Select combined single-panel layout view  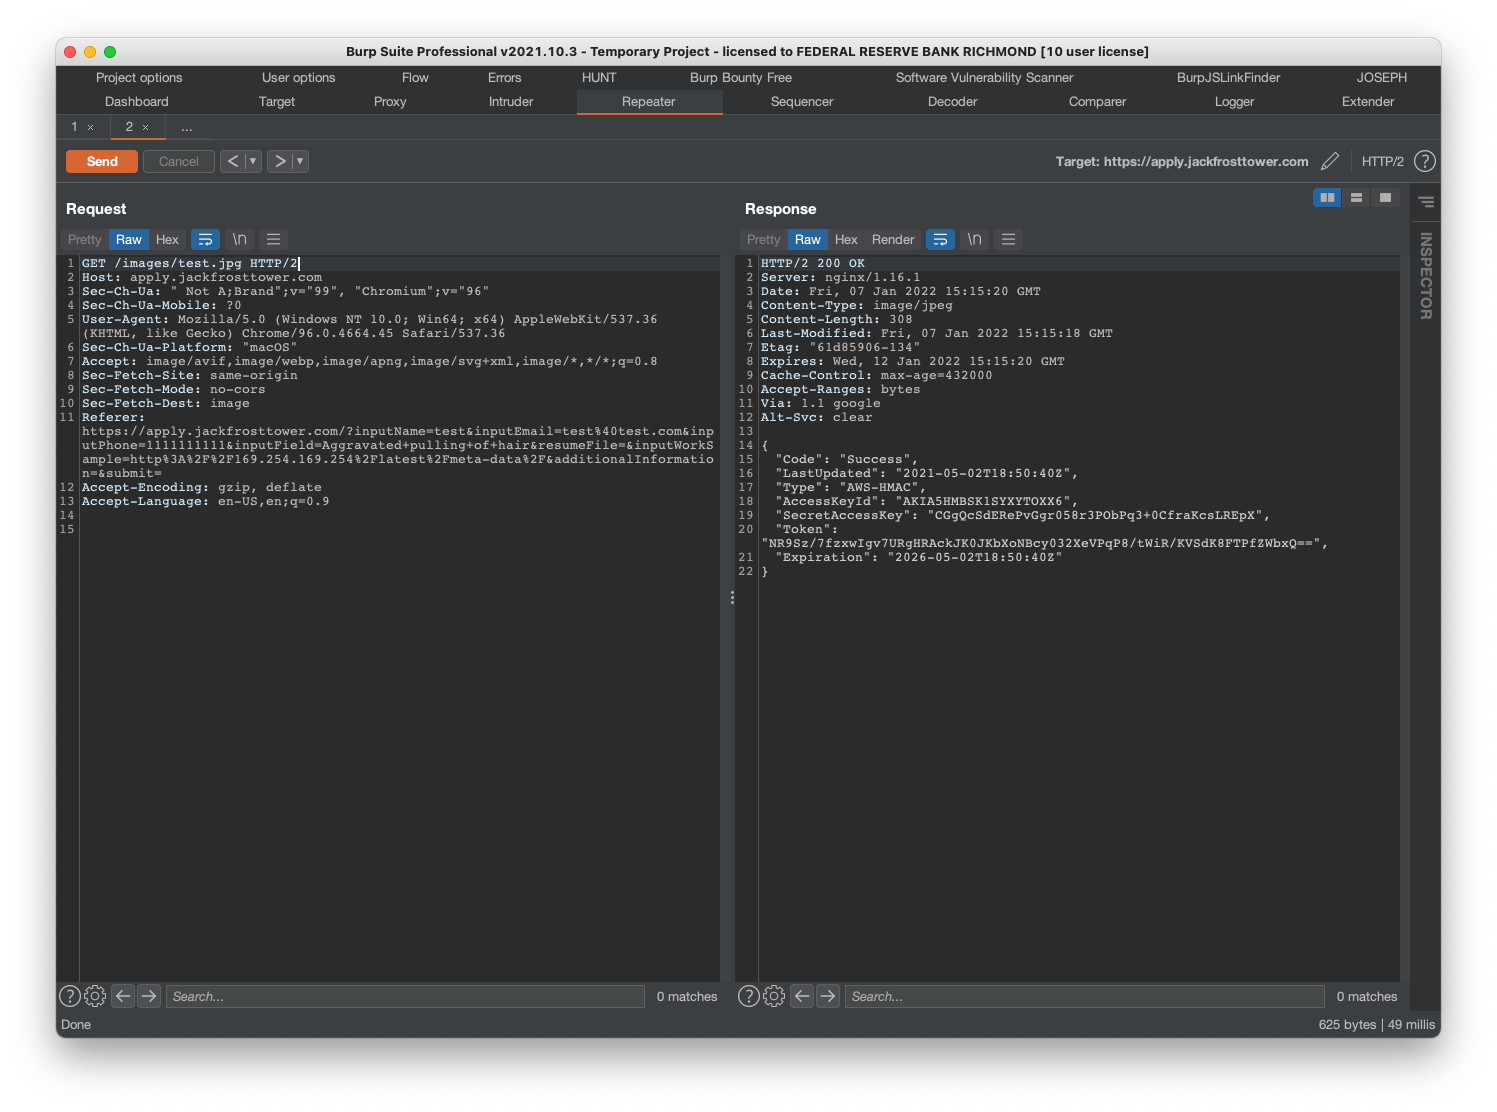tap(1385, 198)
